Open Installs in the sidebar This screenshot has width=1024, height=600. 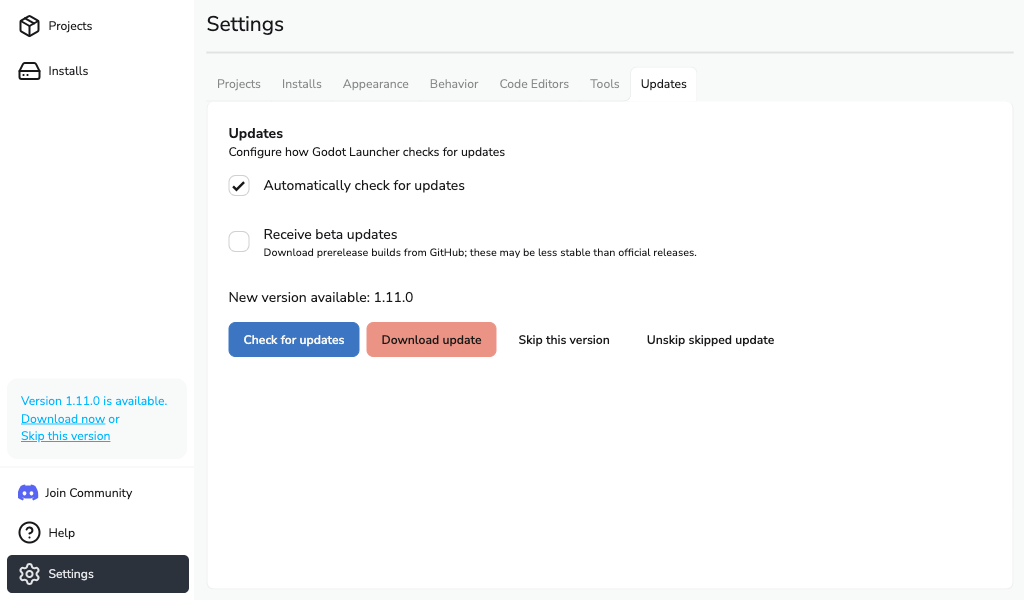(x=98, y=71)
